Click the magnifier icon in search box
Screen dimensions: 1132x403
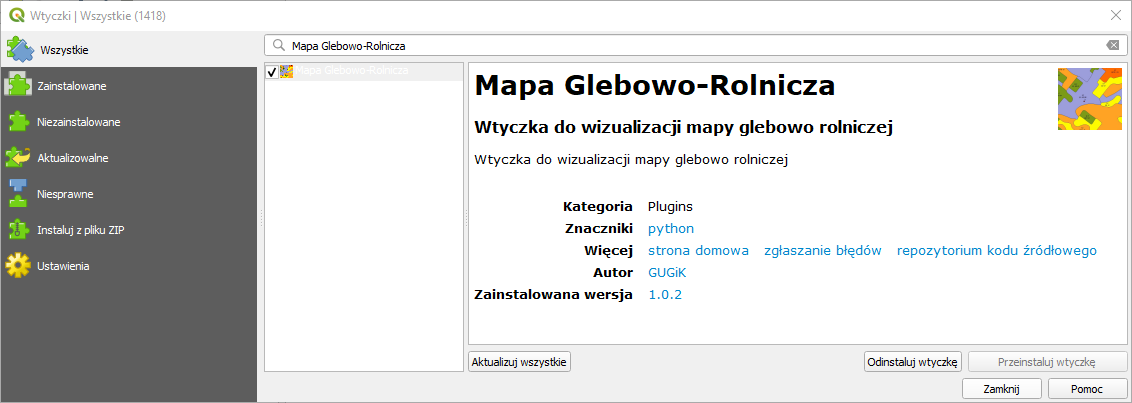(x=278, y=46)
